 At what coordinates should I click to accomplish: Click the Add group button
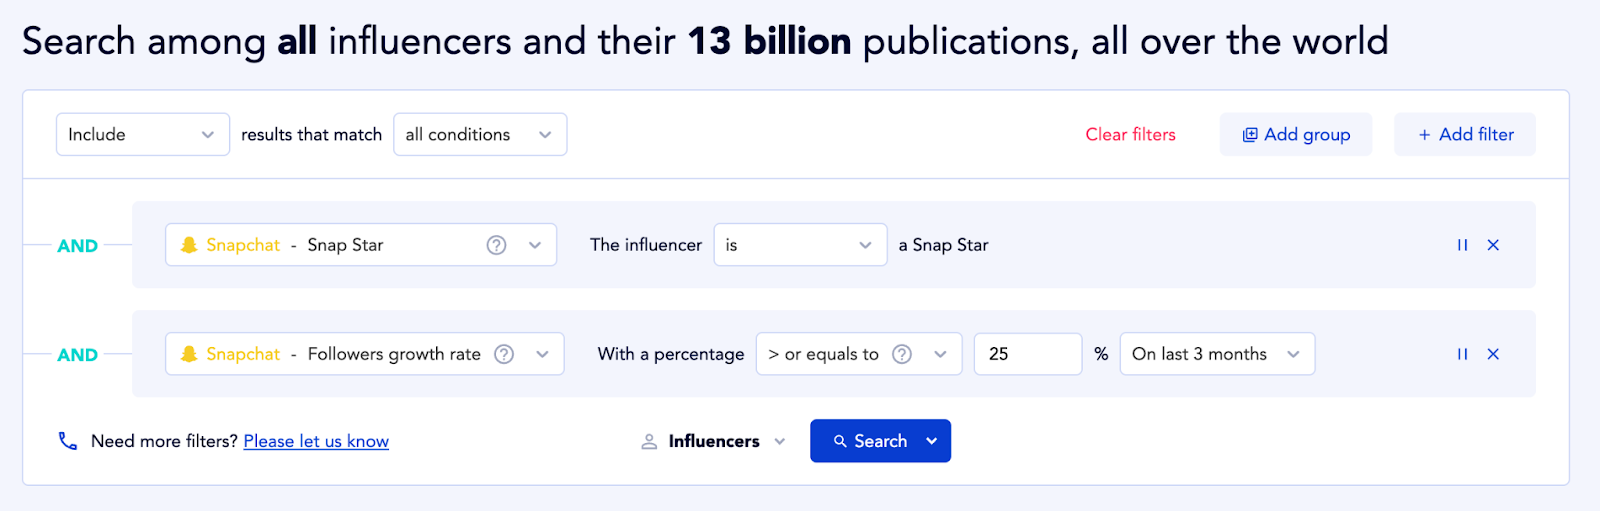click(x=1295, y=135)
